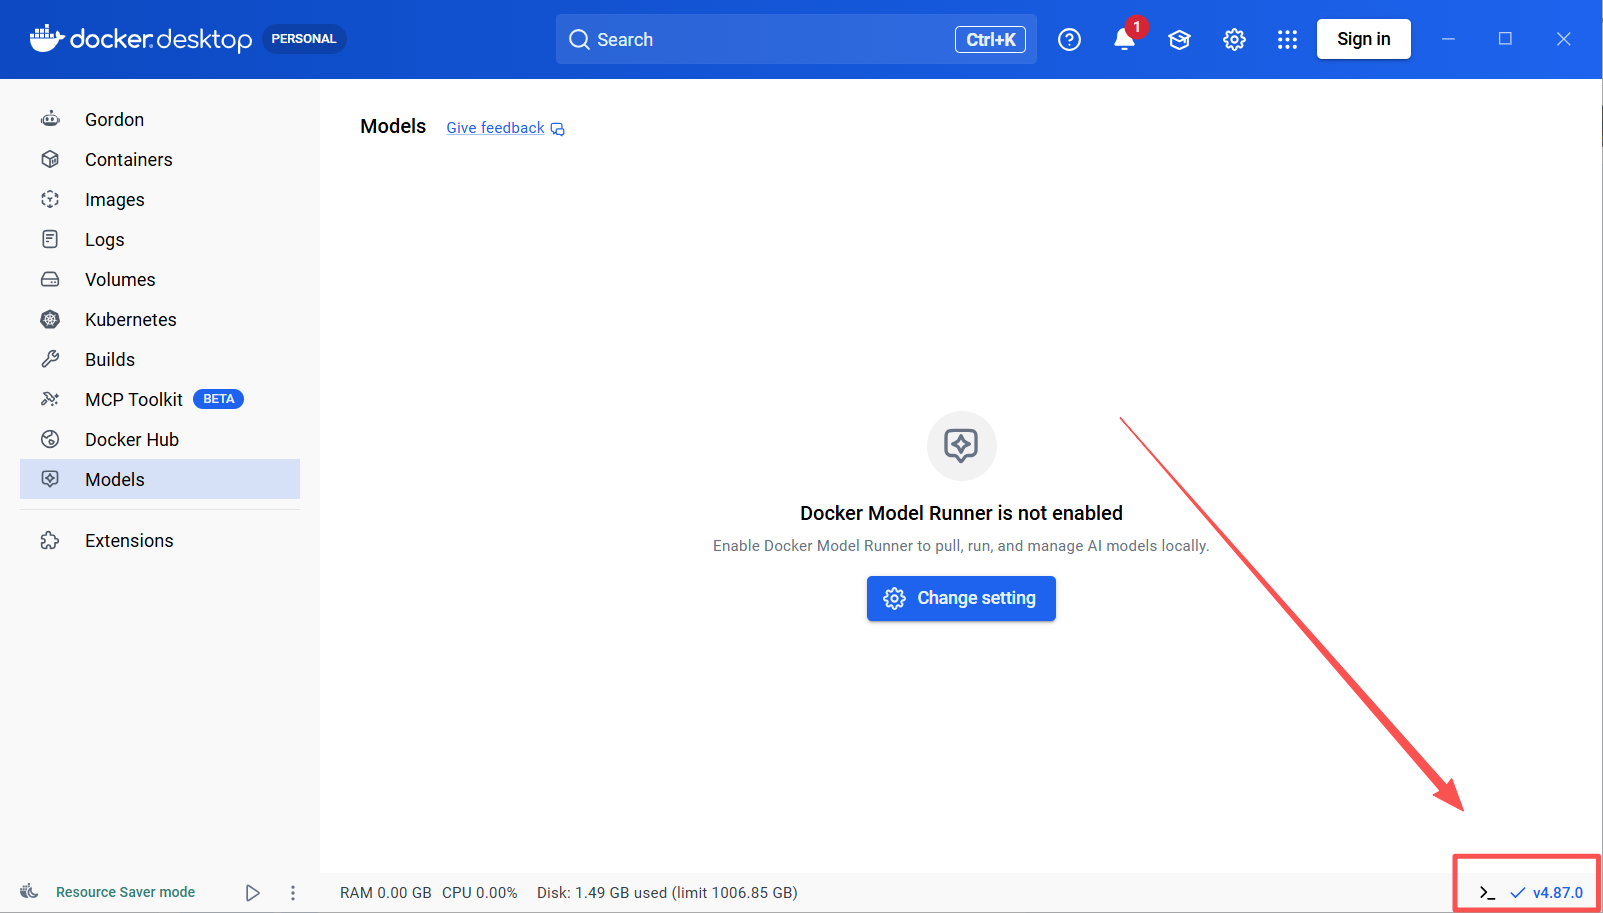
Task: Click the Disk usage status text
Action: click(x=667, y=893)
